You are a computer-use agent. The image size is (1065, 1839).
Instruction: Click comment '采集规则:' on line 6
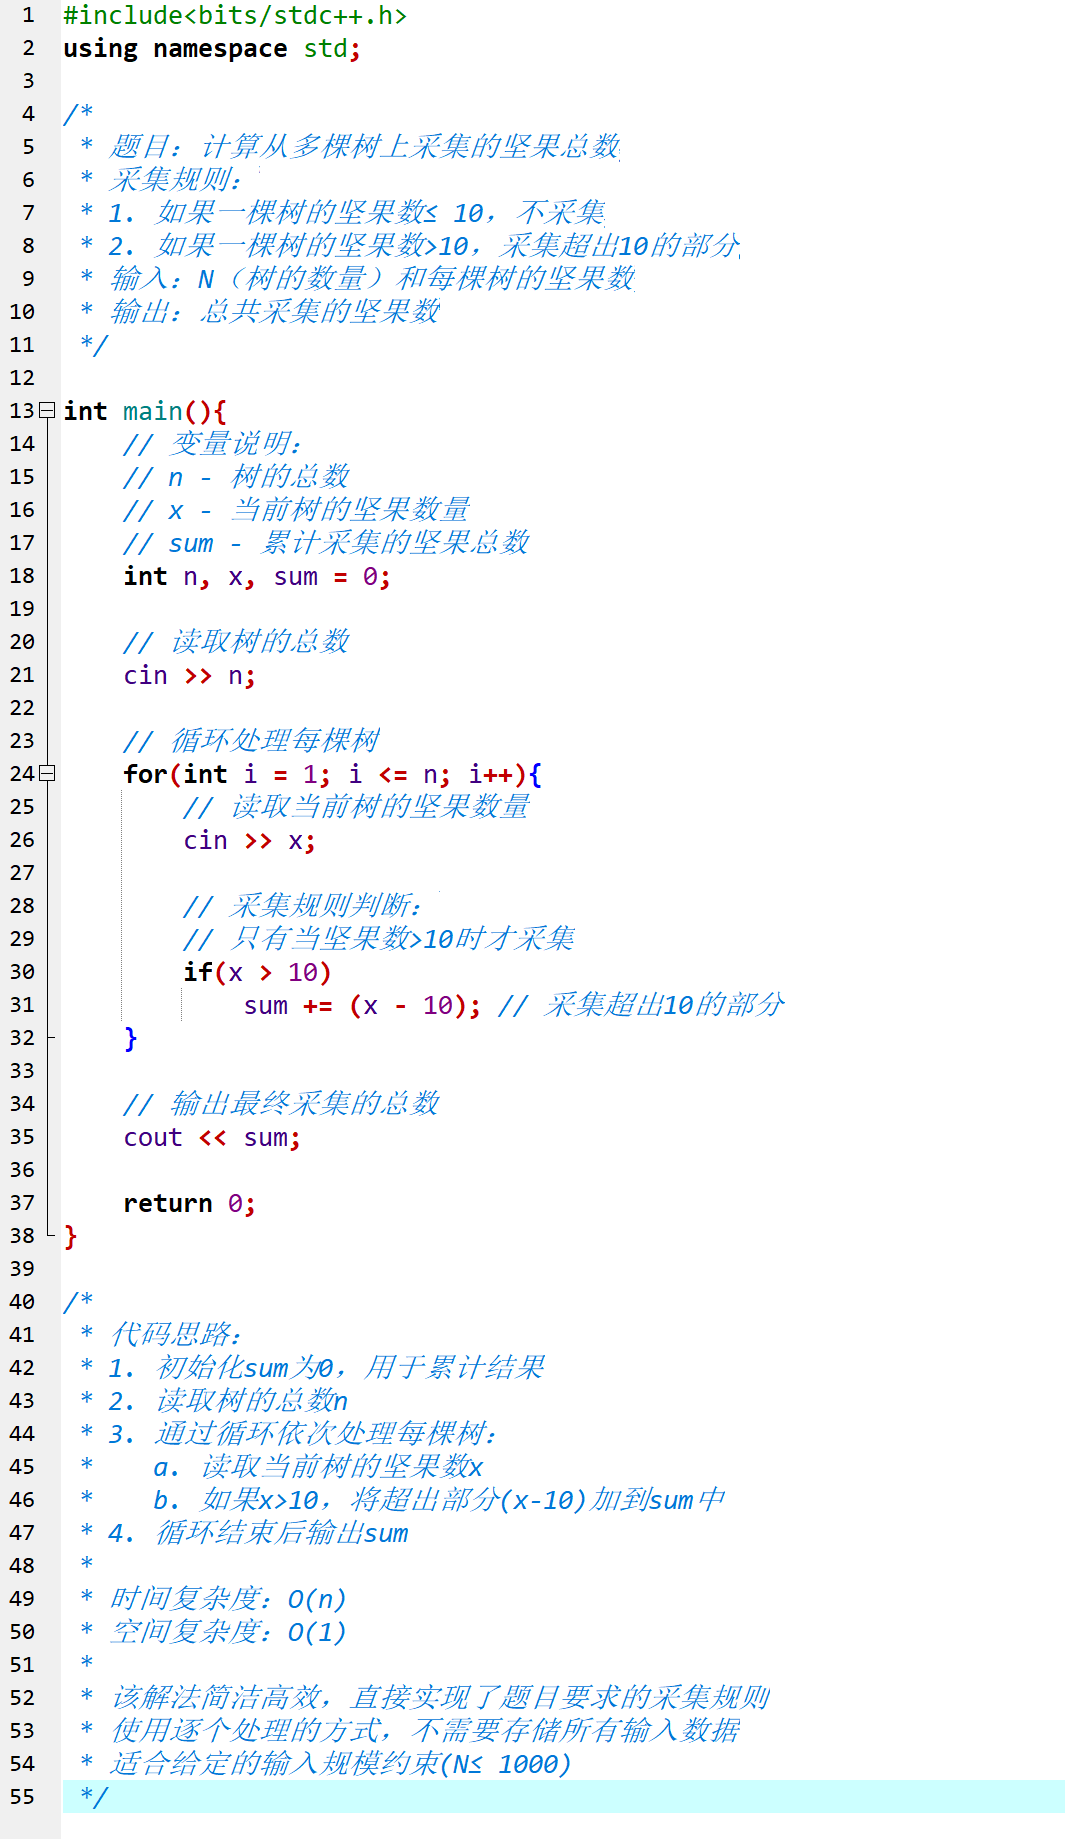pyautogui.click(x=176, y=180)
